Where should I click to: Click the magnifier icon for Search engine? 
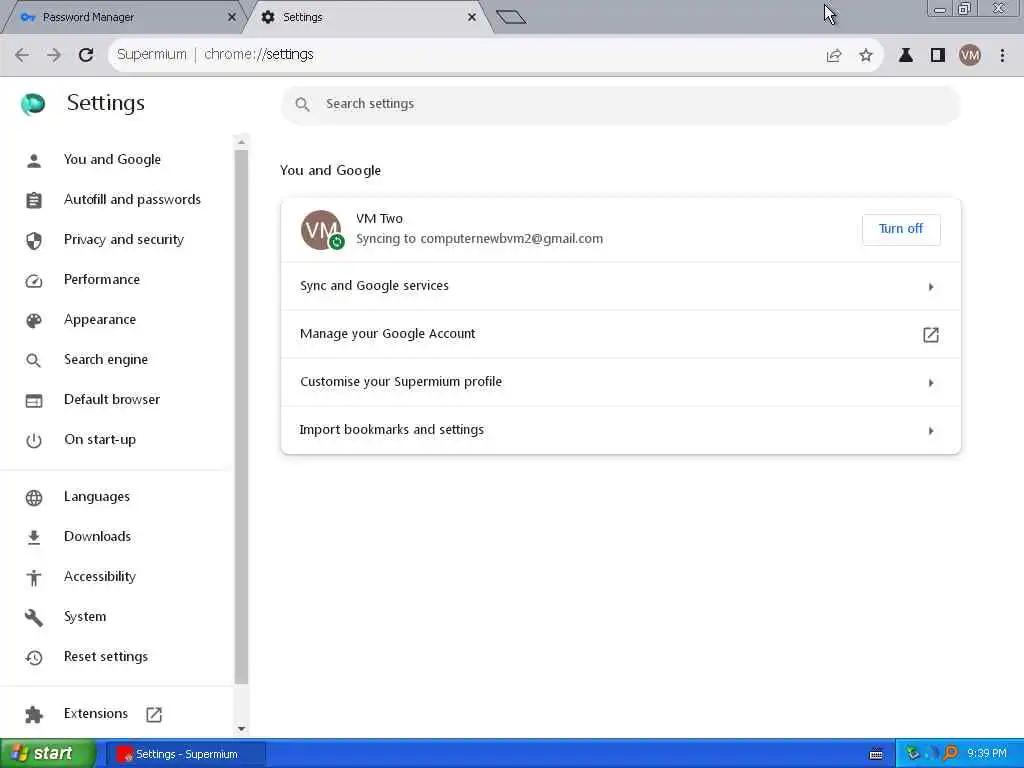[33, 360]
